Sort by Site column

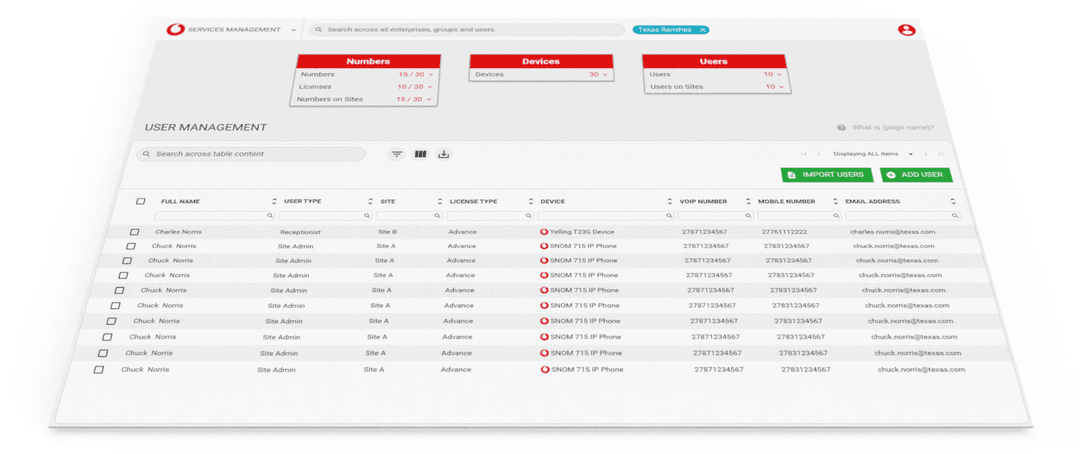(x=440, y=201)
